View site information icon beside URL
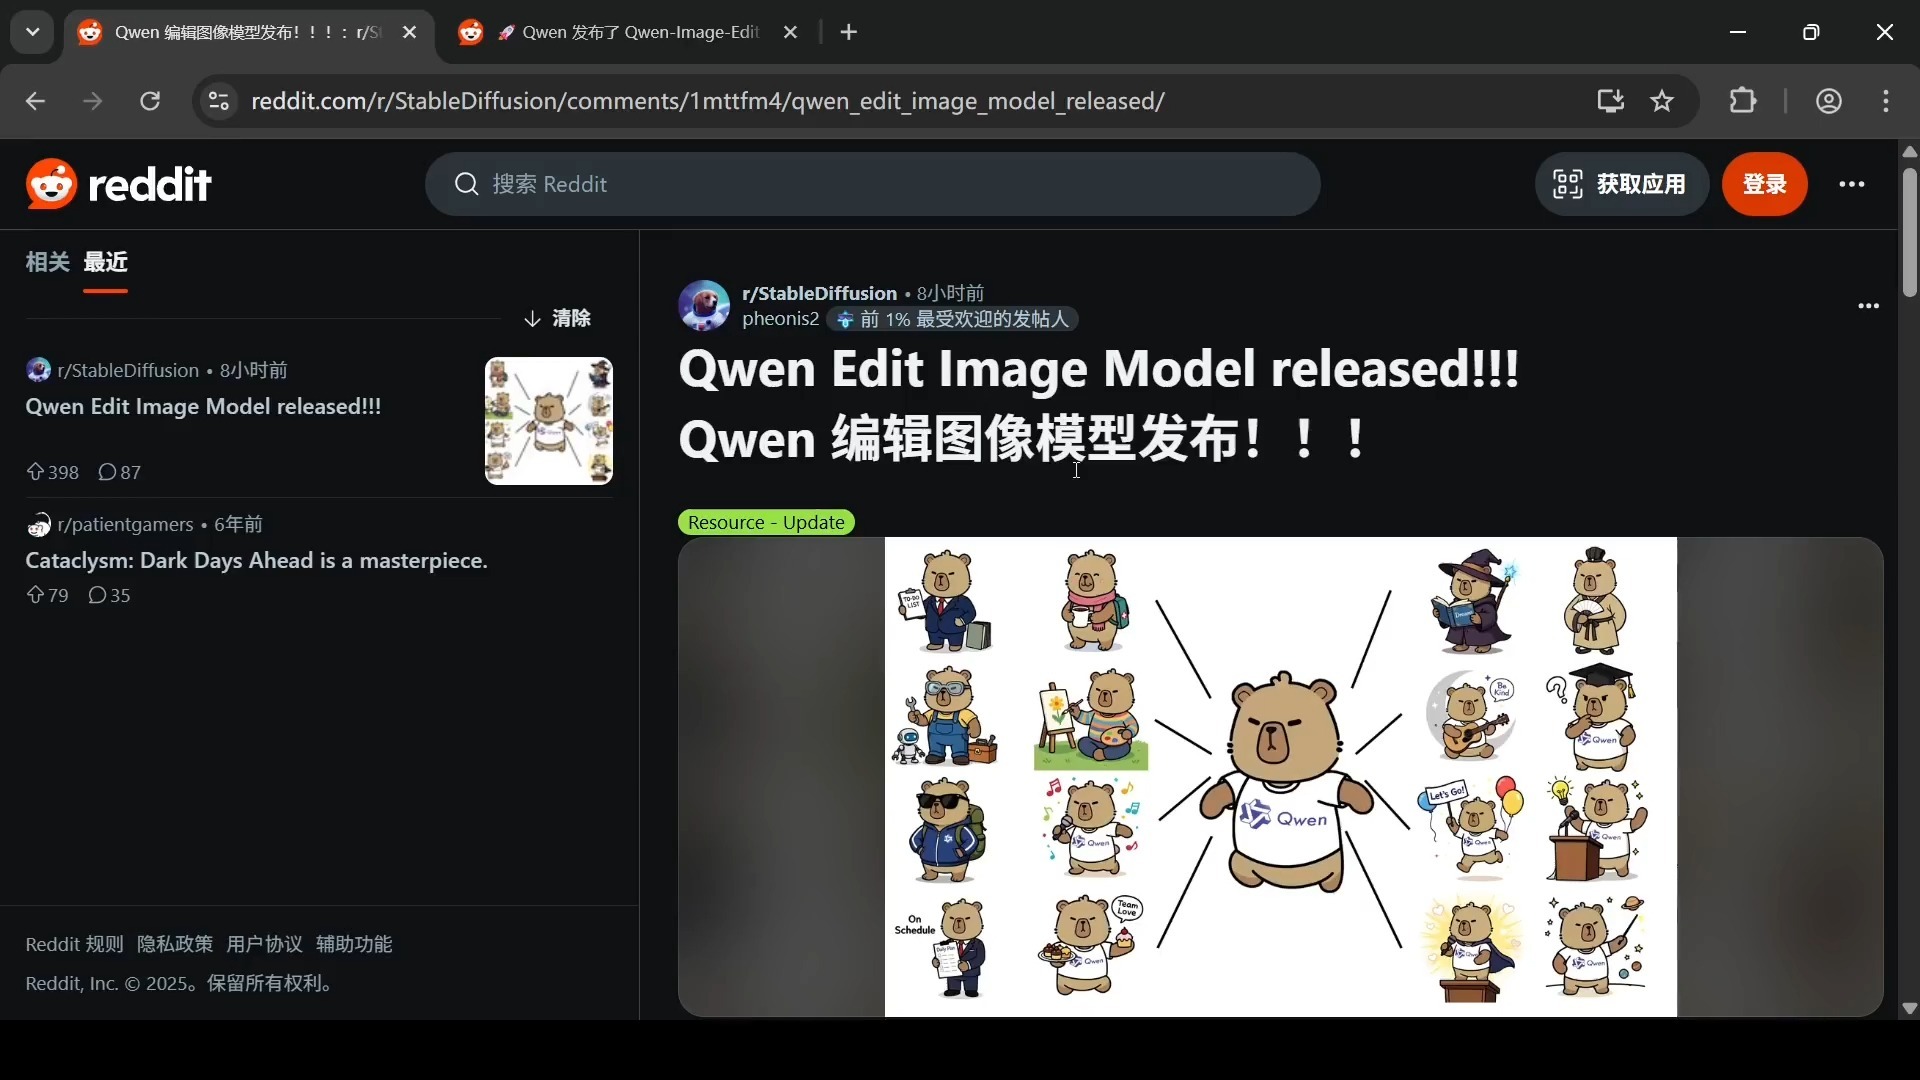1920x1080 pixels. point(219,101)
